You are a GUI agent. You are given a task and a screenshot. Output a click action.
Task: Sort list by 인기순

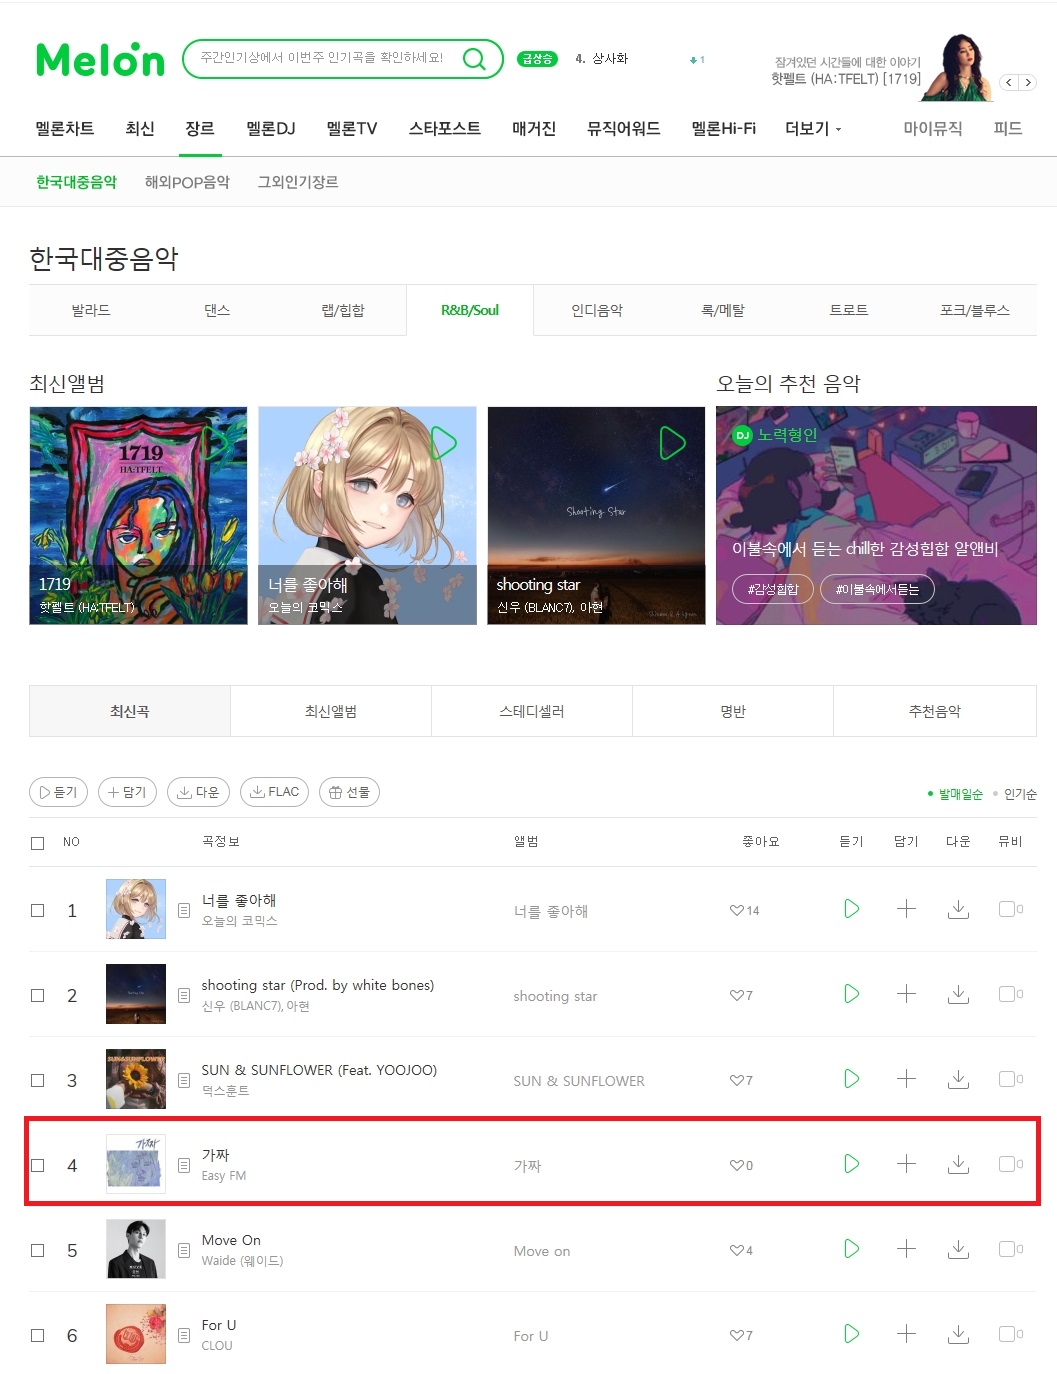(x=1019, y=794)
